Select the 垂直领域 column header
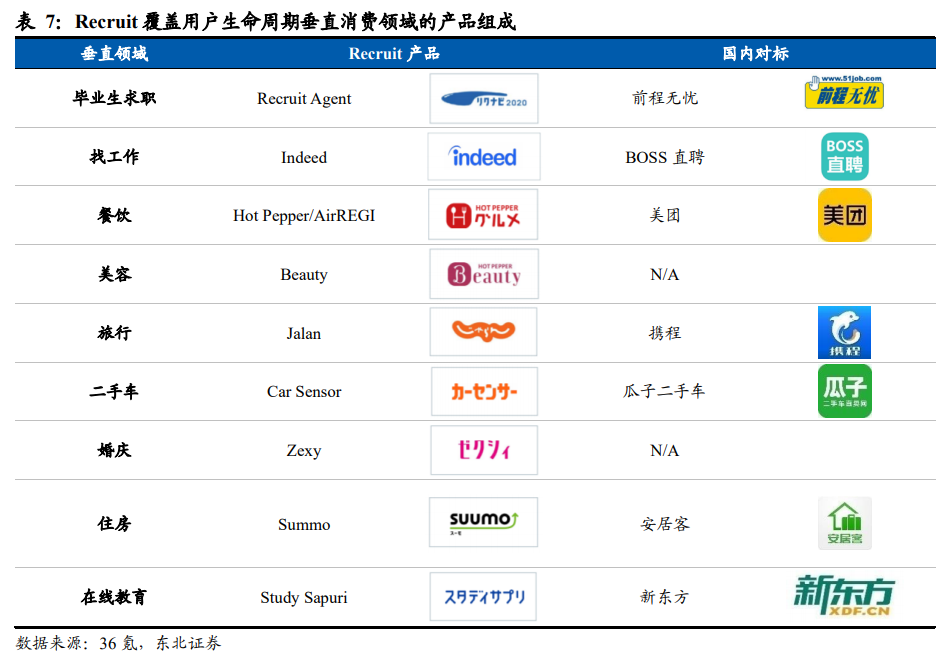951x661 pixels. pos(115,53)
